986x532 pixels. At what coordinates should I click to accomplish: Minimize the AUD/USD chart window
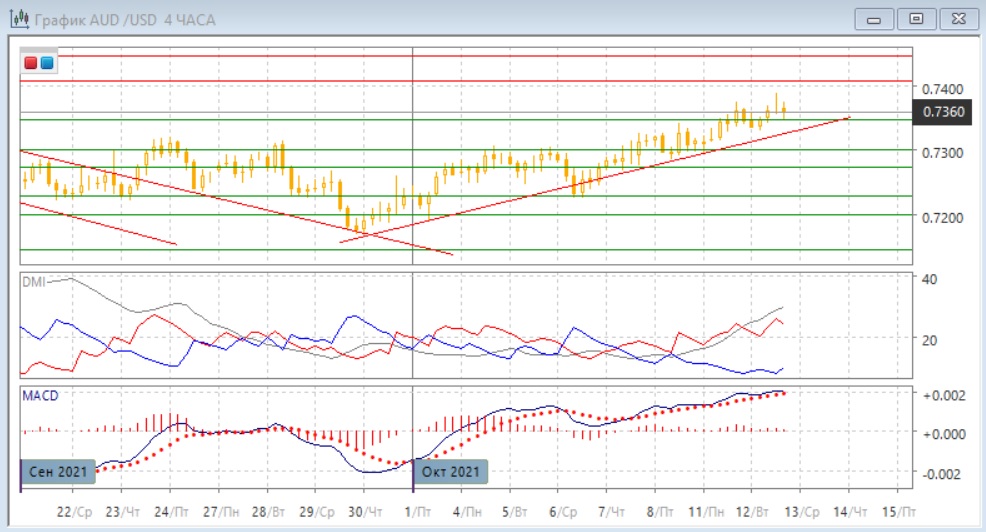coord(875,18)
